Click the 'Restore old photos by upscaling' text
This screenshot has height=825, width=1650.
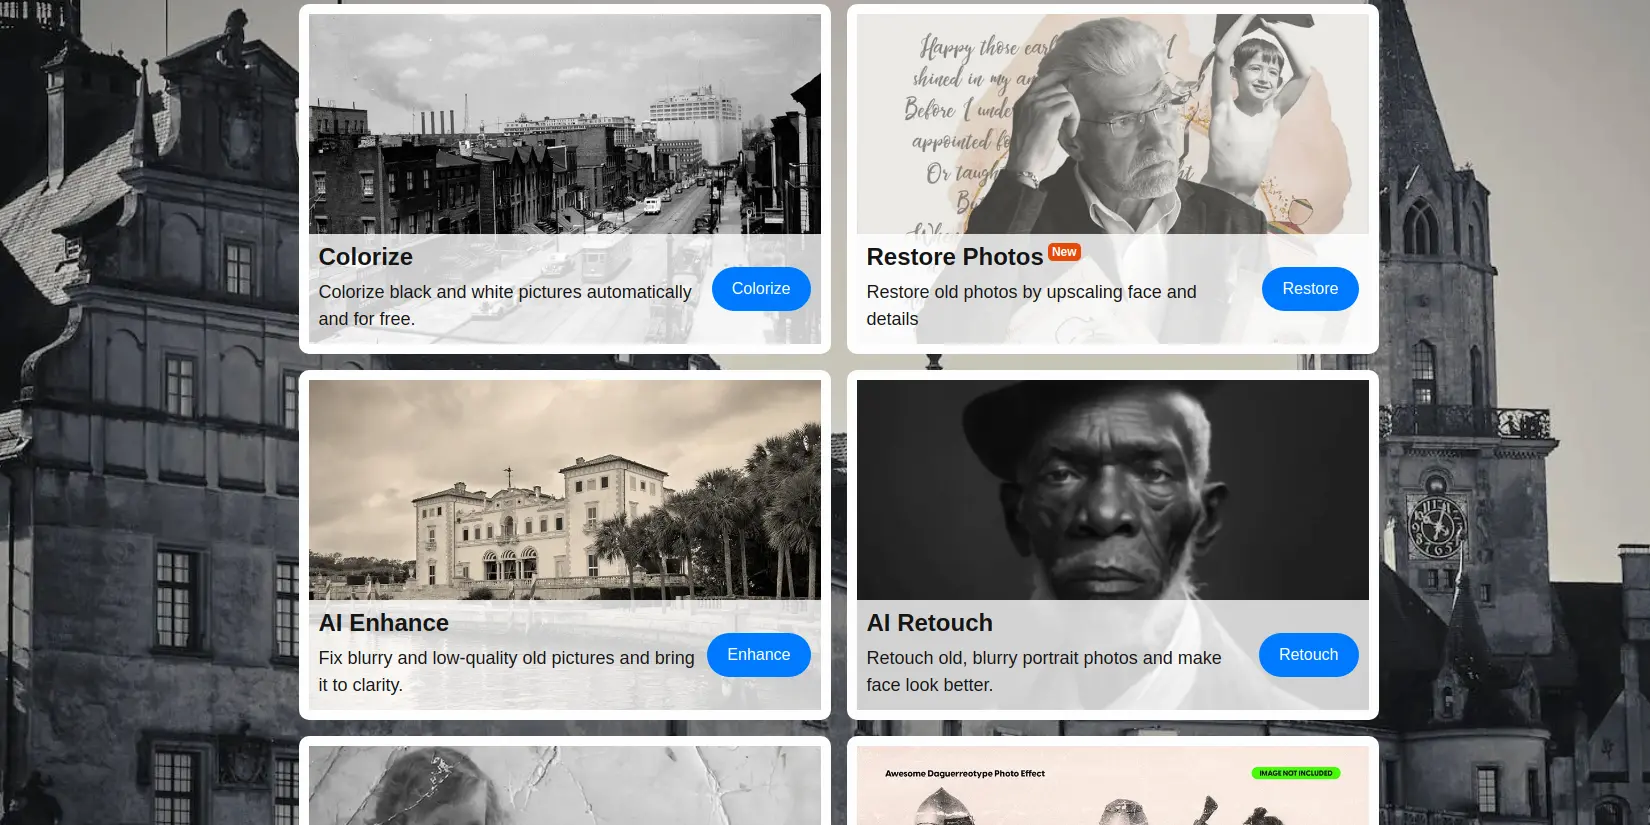point(1032,305)
